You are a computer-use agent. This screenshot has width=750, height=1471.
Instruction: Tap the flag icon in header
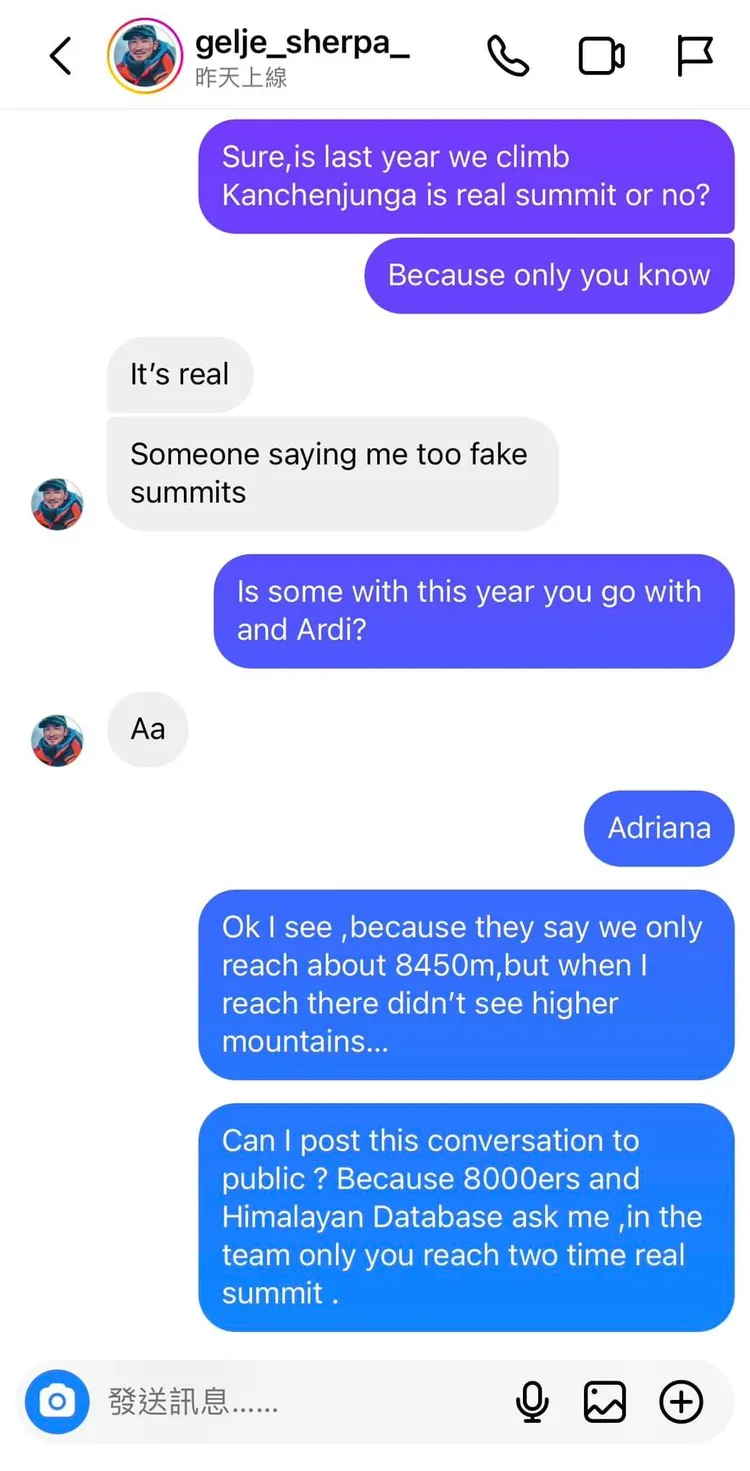(694, 56)
